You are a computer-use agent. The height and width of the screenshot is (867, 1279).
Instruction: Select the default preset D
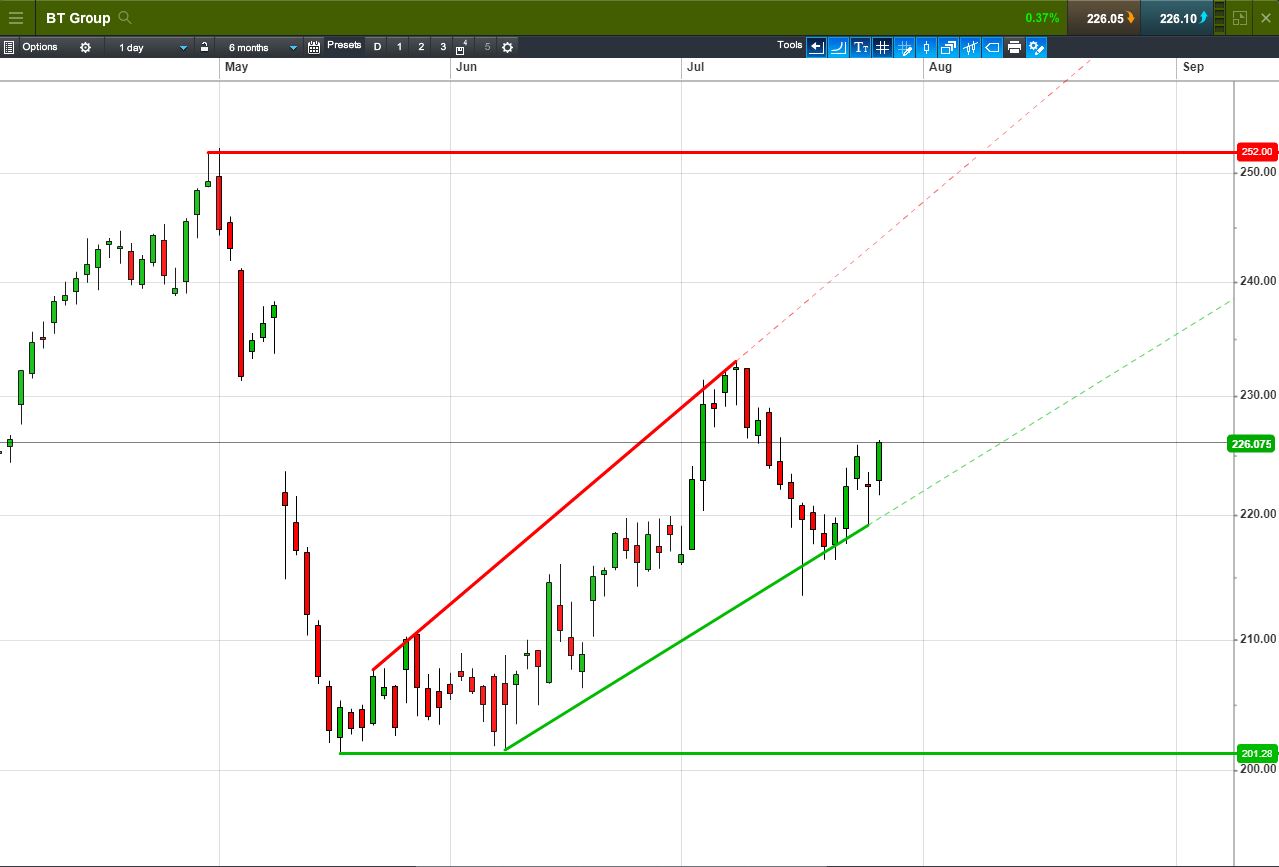[377, 47]
